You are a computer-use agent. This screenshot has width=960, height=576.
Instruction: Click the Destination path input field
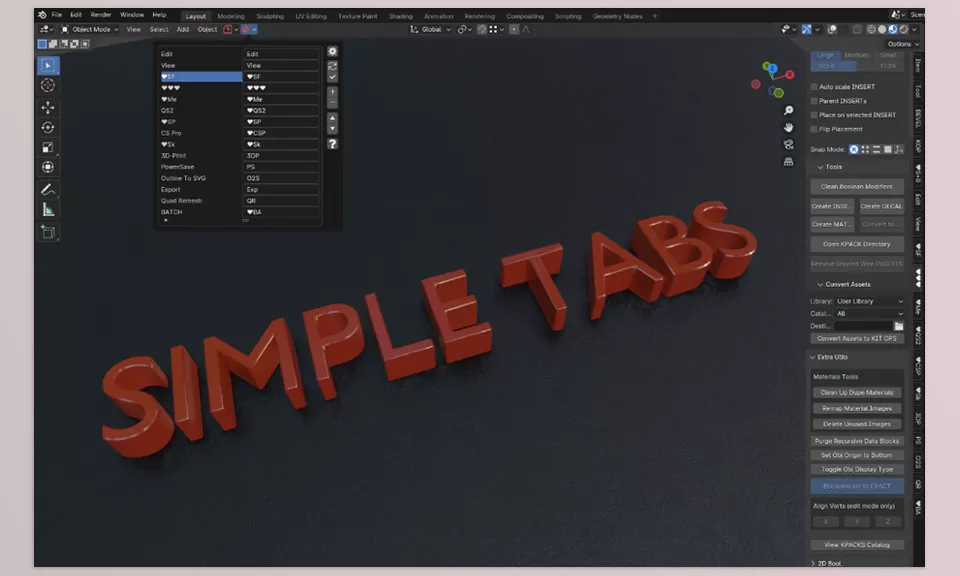coord(863,326)
